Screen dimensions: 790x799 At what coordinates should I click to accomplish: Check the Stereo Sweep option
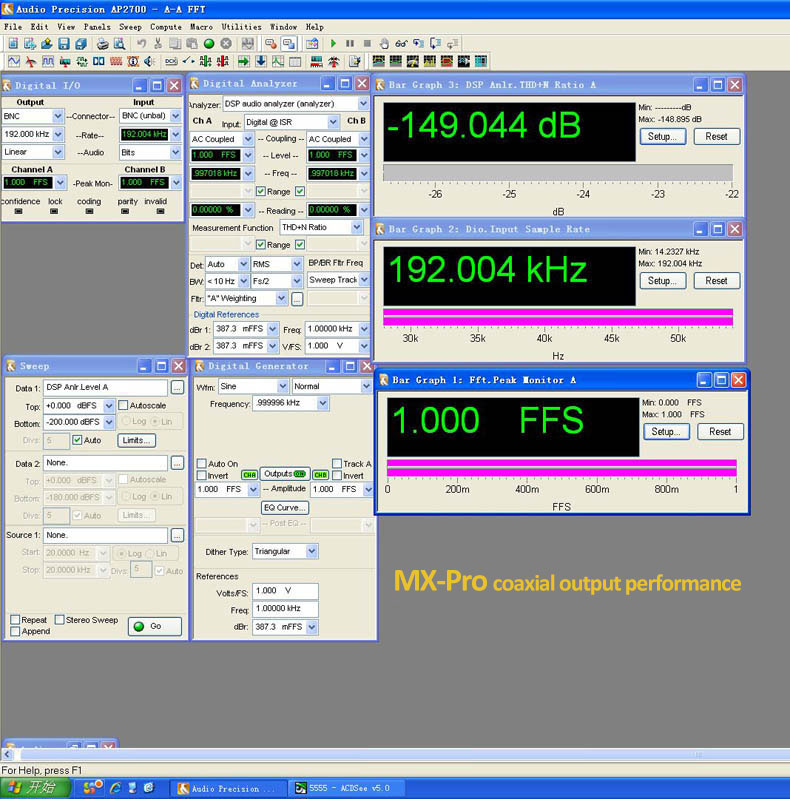[60, 620]
